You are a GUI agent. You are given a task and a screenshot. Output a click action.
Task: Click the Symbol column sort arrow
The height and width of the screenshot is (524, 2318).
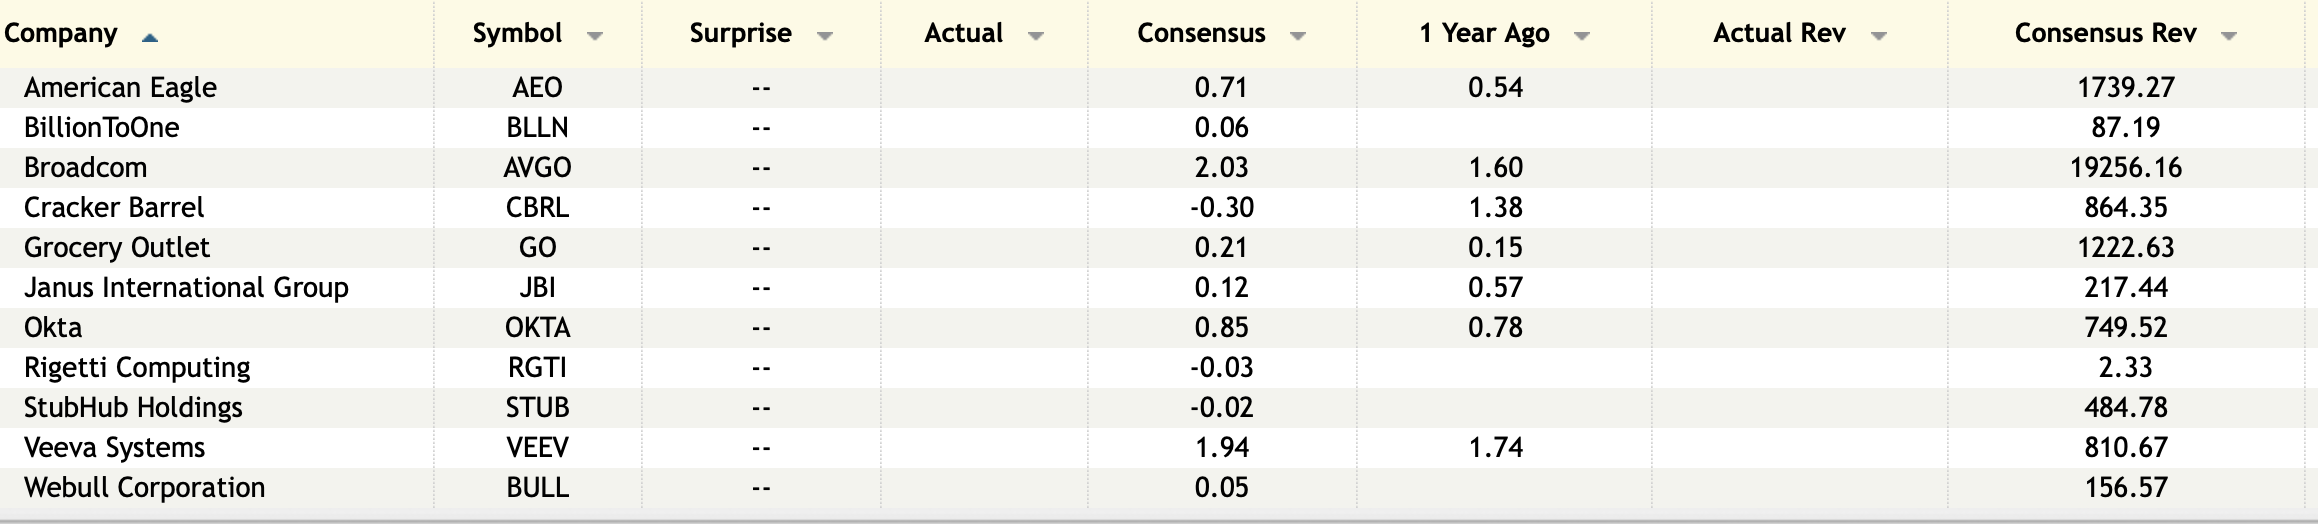coord(595,37)
